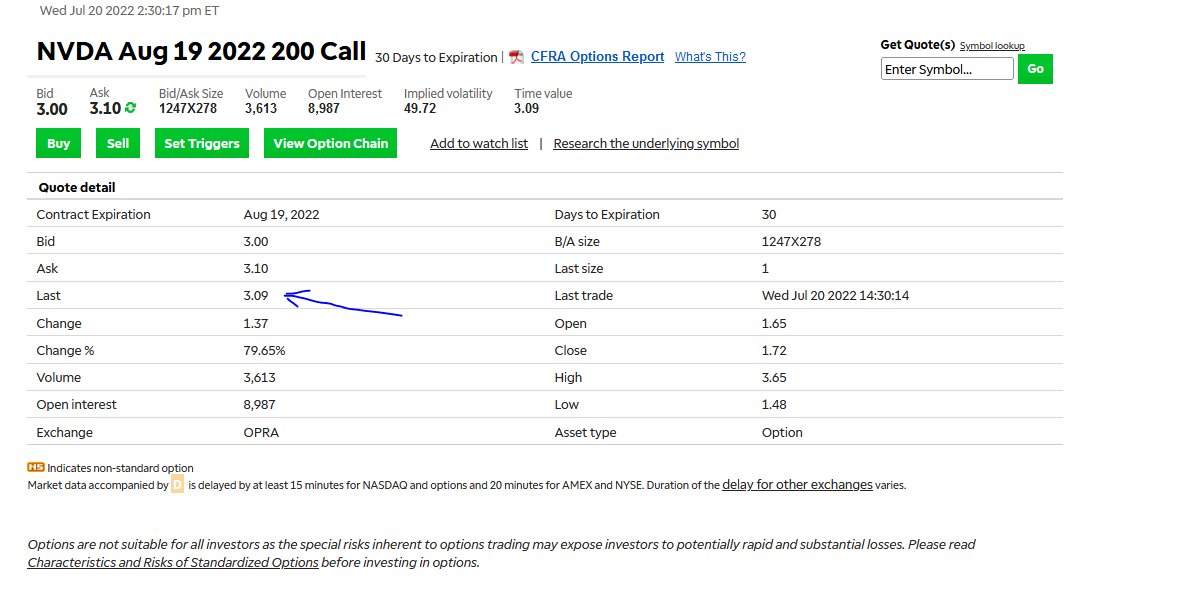The width and height of the screenshot is (1201, 598).
Task: Click the Get Quote(s) label
Action: point(918,45)
